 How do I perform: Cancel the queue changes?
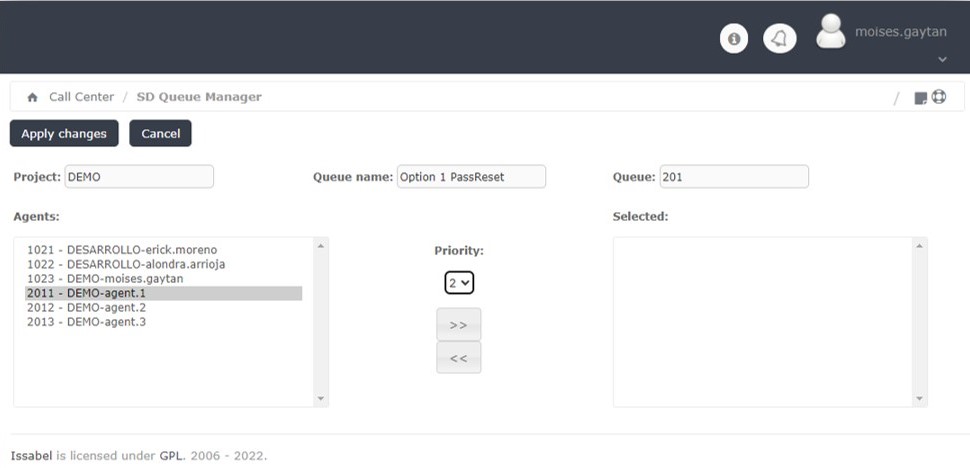[160, 134]
